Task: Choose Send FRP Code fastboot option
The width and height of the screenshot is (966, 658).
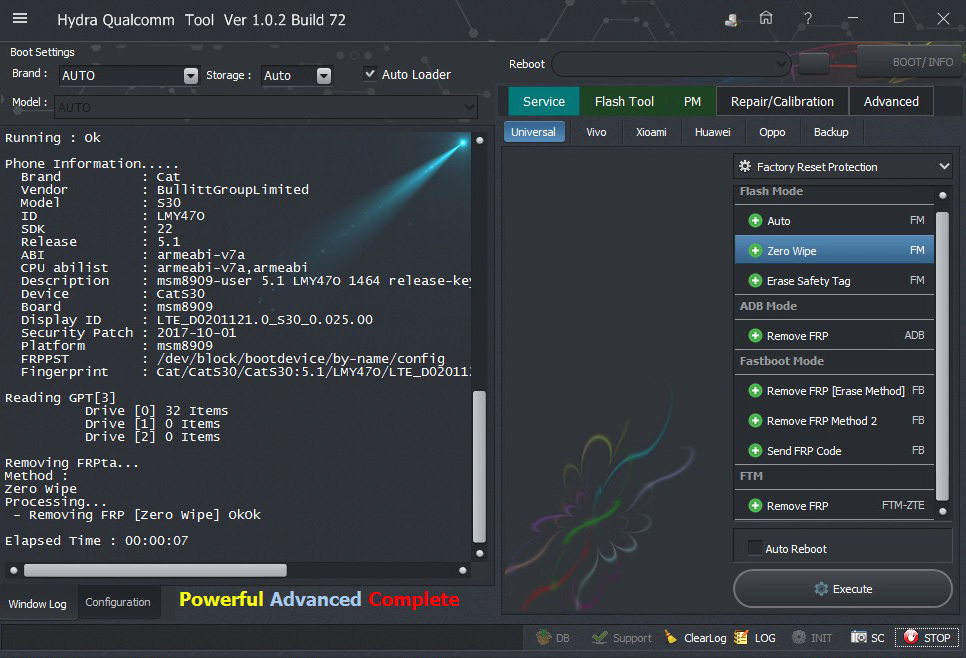Action: click(834, 451)
